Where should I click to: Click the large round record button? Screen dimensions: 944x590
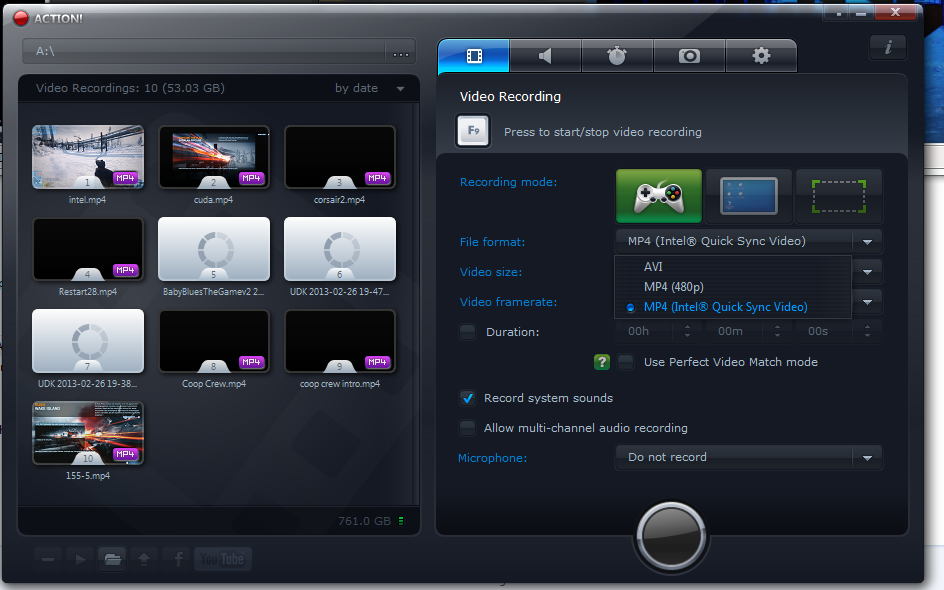[x=671, y=536]
